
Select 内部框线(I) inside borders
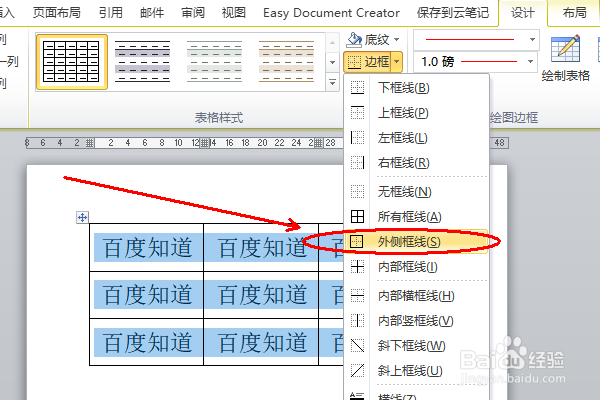[x=416, y=267]
